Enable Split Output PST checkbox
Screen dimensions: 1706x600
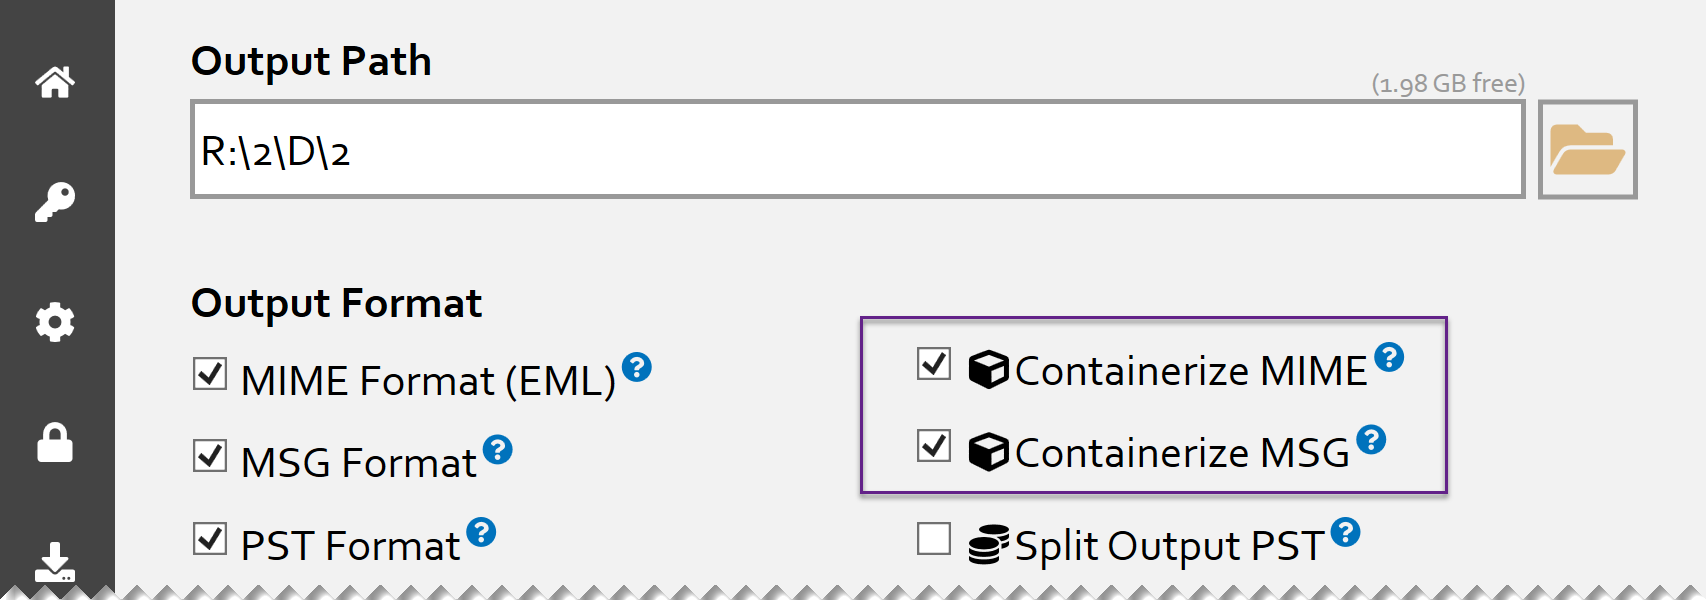(934, 539)
